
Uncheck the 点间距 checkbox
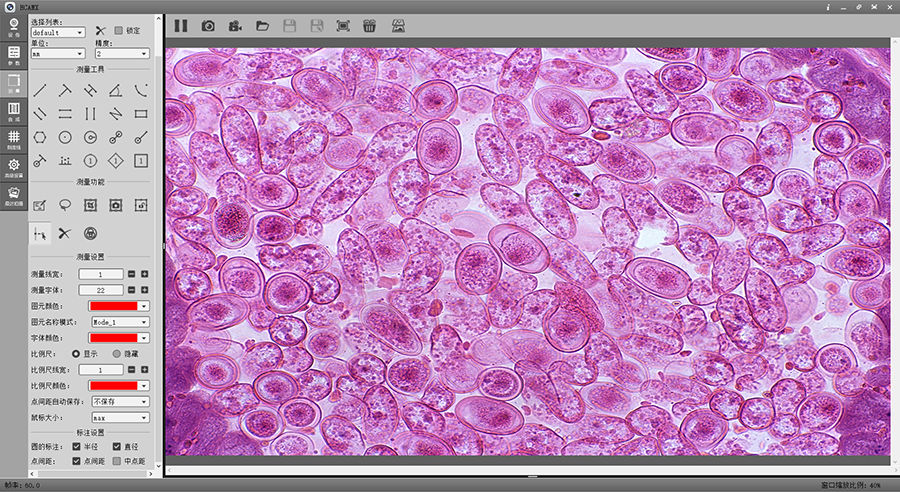pyautogui.click(x=76, y=461)
